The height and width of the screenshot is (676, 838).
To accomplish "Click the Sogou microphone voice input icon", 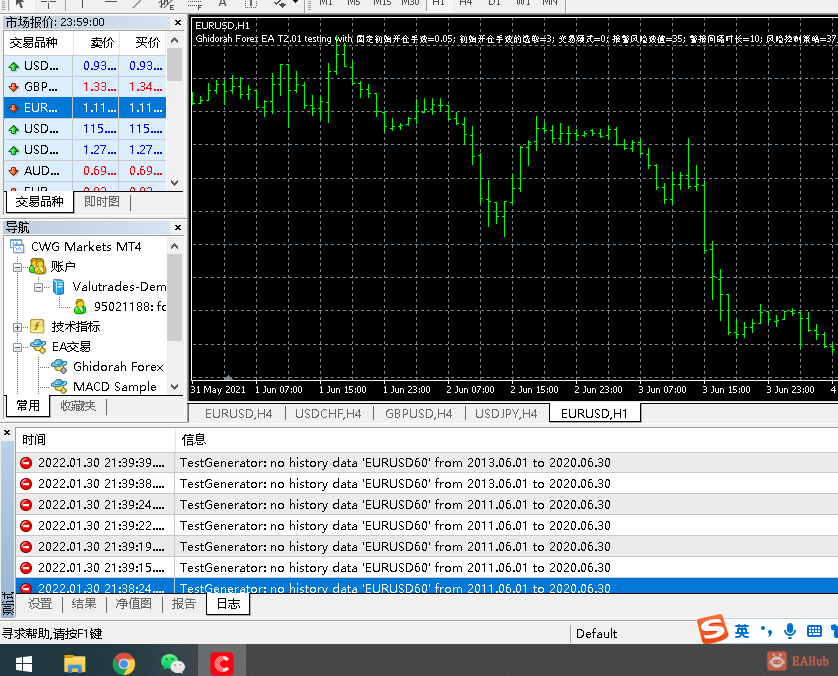I will pyautogui.click(x=790, y=631).
